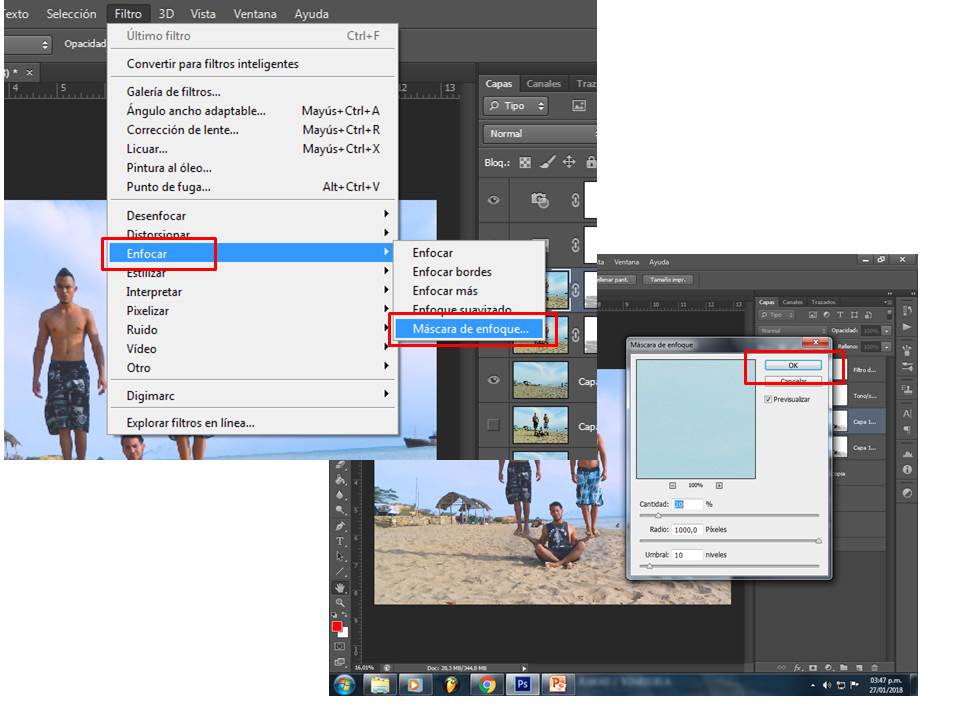Screen dimensions: 960x720
Task: Open the screen mode icon in toolbox
Action: 340,662
